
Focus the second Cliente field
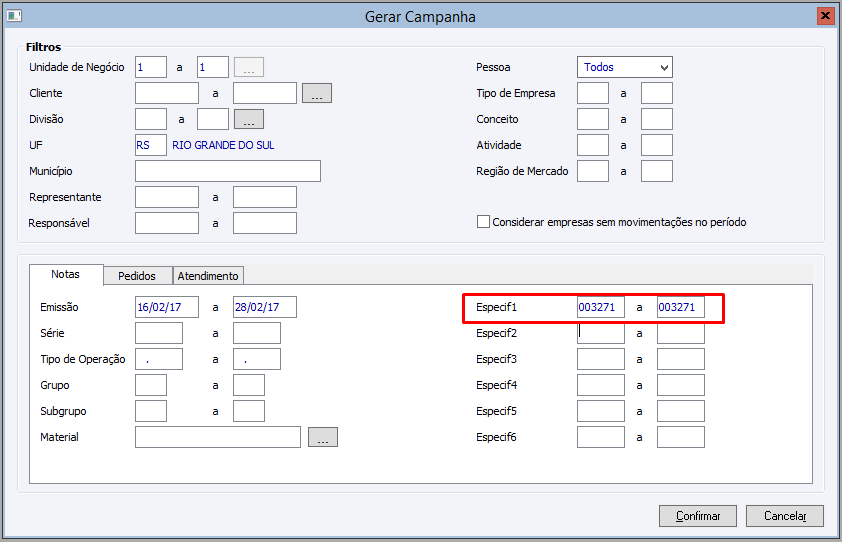click(265, 93)
